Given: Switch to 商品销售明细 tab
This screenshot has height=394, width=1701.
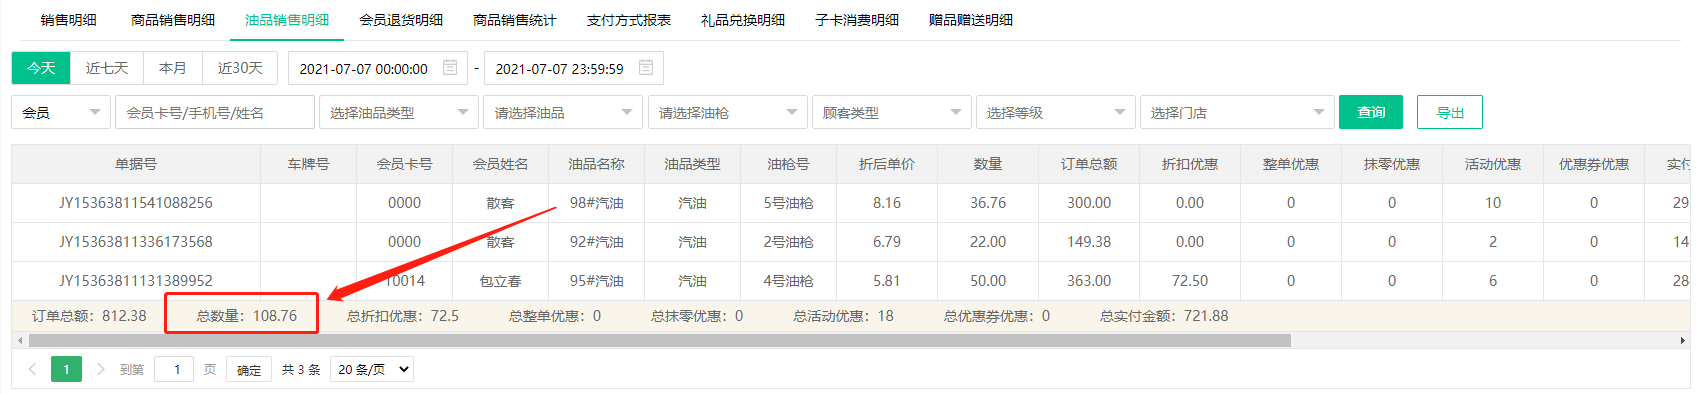Looking at the screenshot, I should 173,20.
